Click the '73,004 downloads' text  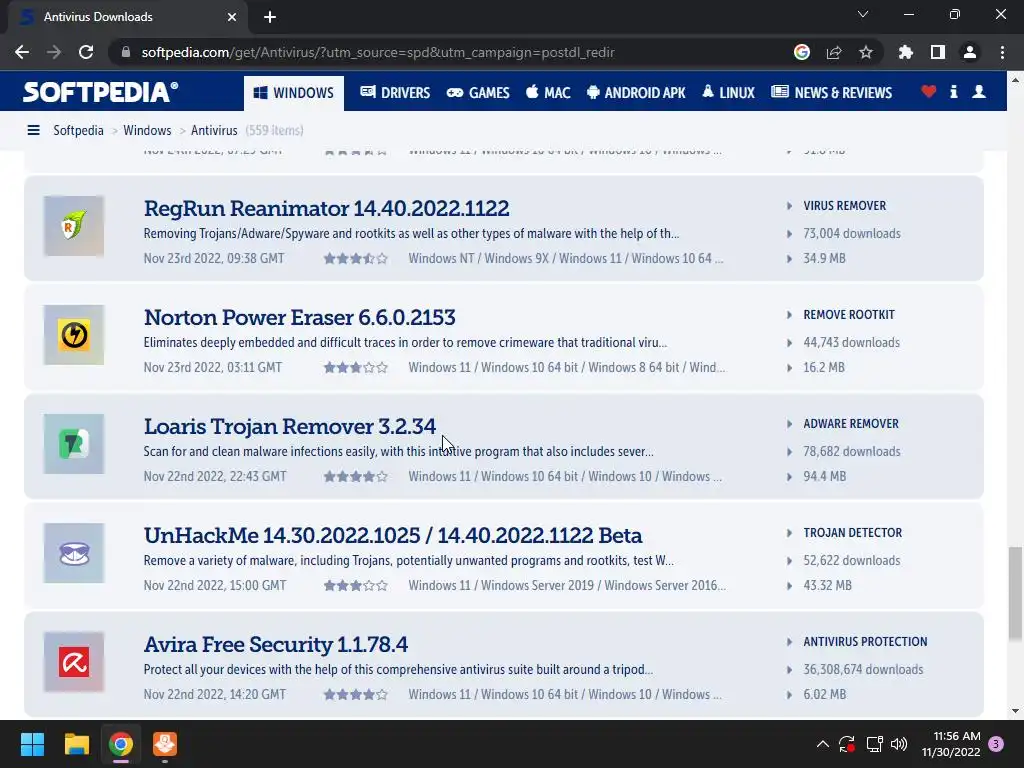coord(852,234)
